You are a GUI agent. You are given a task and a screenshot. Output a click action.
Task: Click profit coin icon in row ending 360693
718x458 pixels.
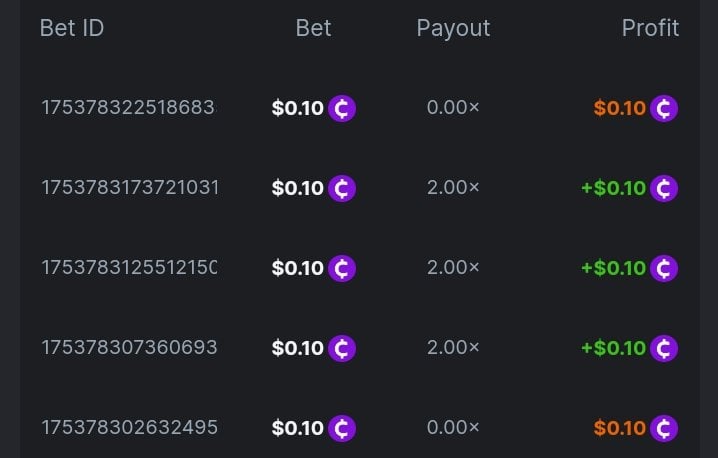[664, 348]
